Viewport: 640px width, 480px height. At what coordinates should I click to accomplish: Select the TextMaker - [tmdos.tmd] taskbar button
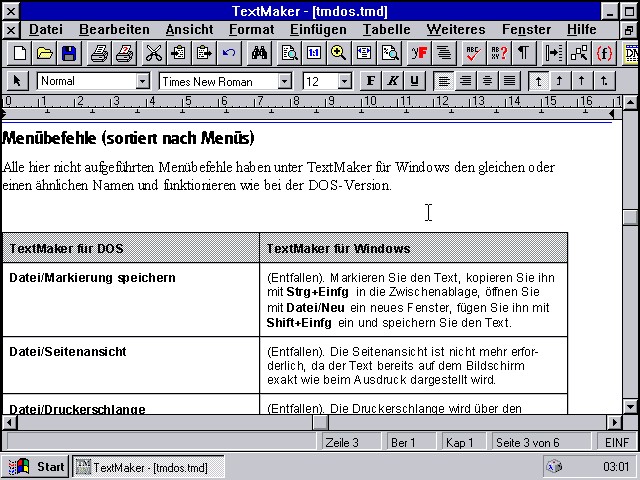pyautogui.click(x=149, y=467)
